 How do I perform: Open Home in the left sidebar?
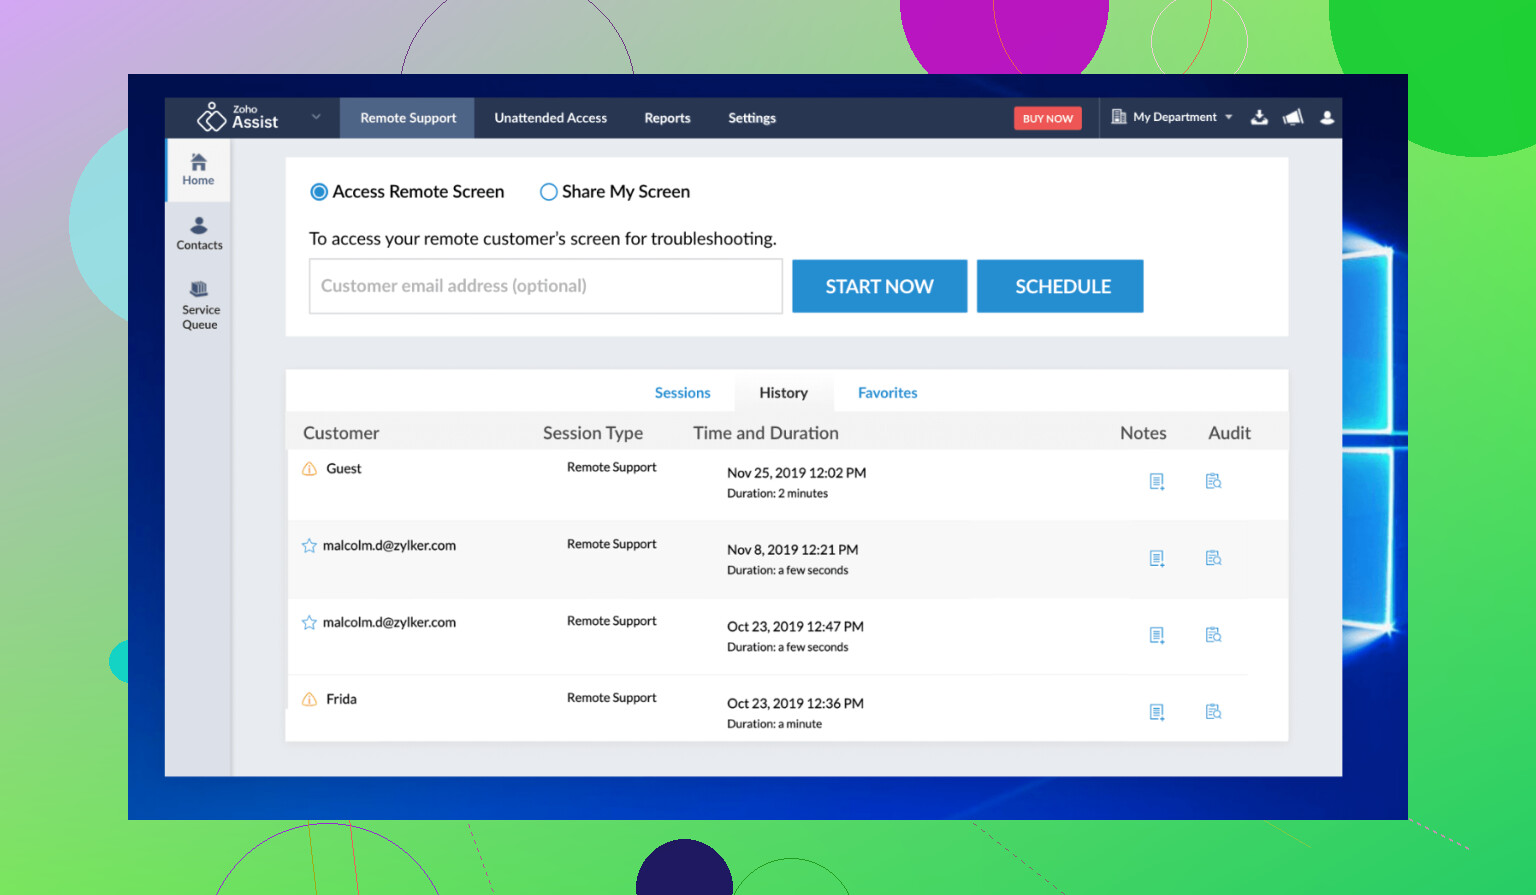(x=198, y=169)
